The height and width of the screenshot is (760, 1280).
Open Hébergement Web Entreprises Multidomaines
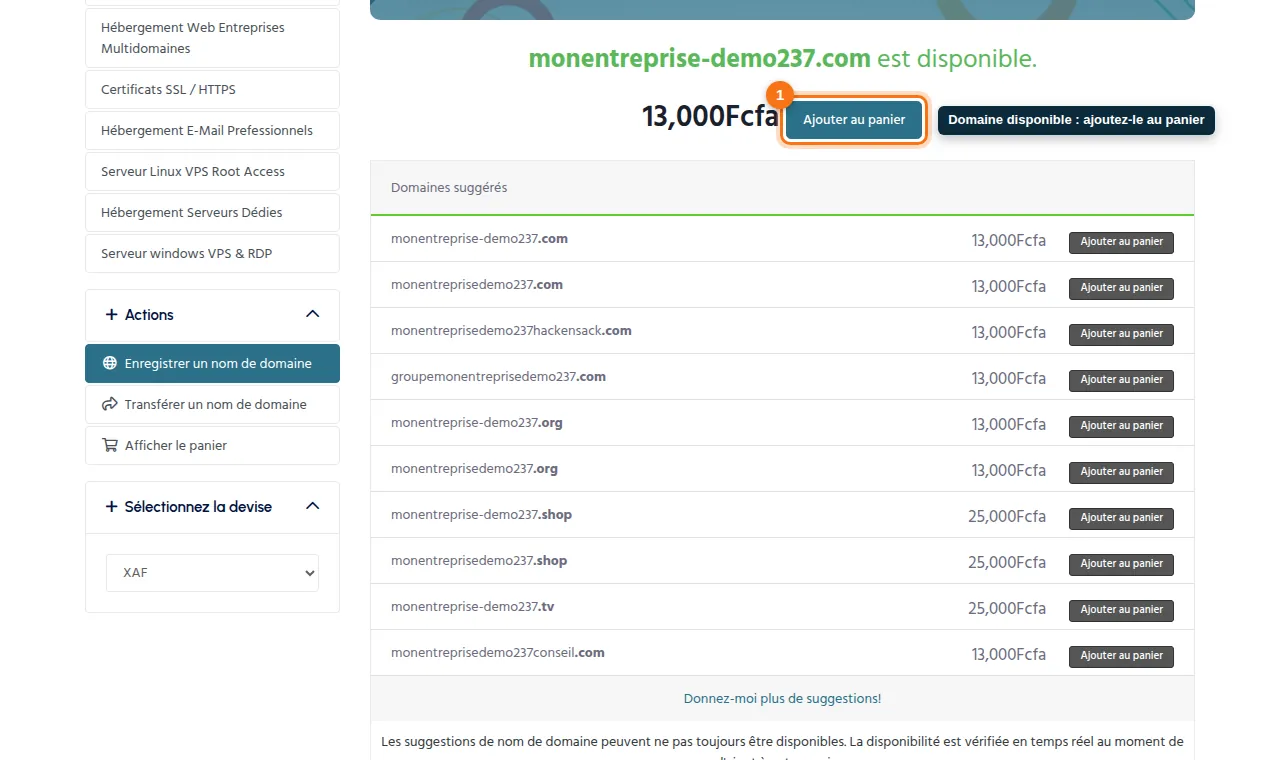tap(212, 38)
